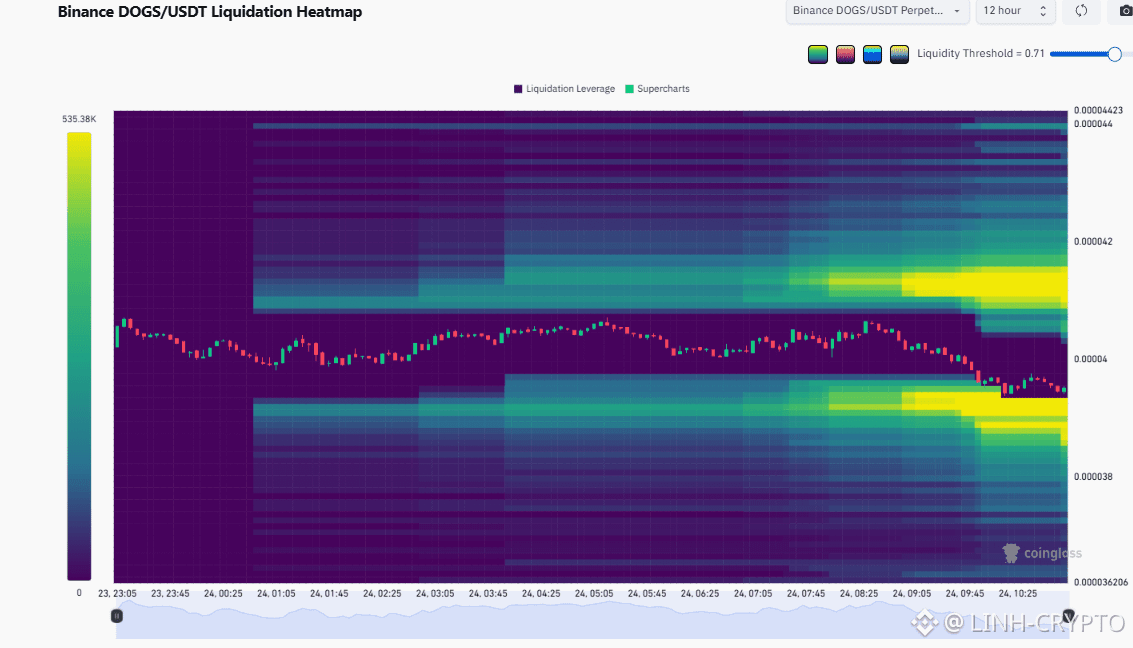Click the 24, 02:25 time axis label
Viewport: 1133px width, 648px height.
click(382, 594)
